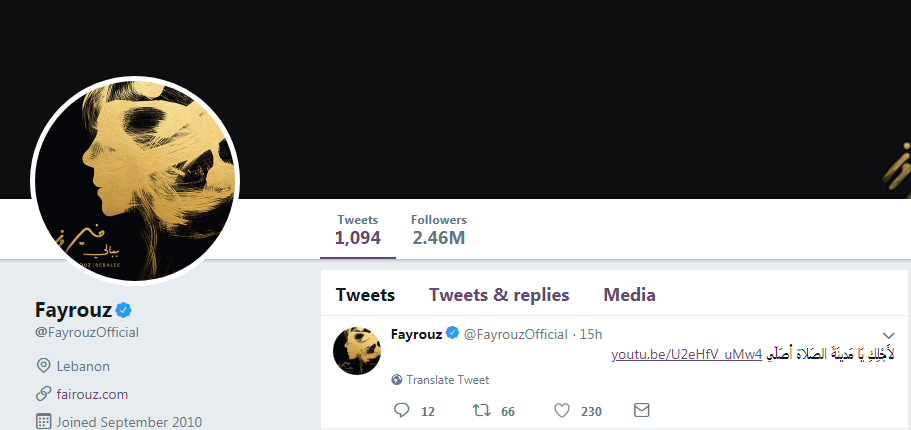911x430 pixels.
Task: Retweet the Fayrouz tweet
Action: tap(479, 410)
